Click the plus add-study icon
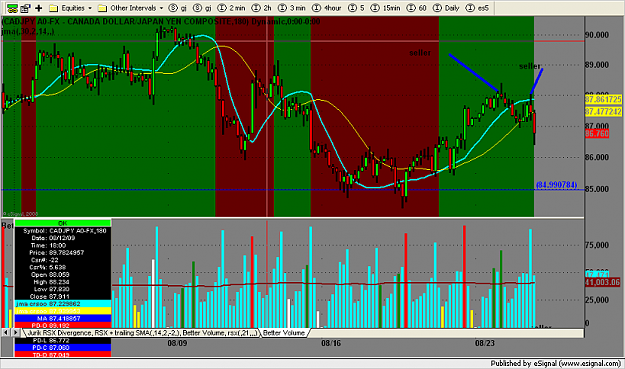 [x=39, y=8]
